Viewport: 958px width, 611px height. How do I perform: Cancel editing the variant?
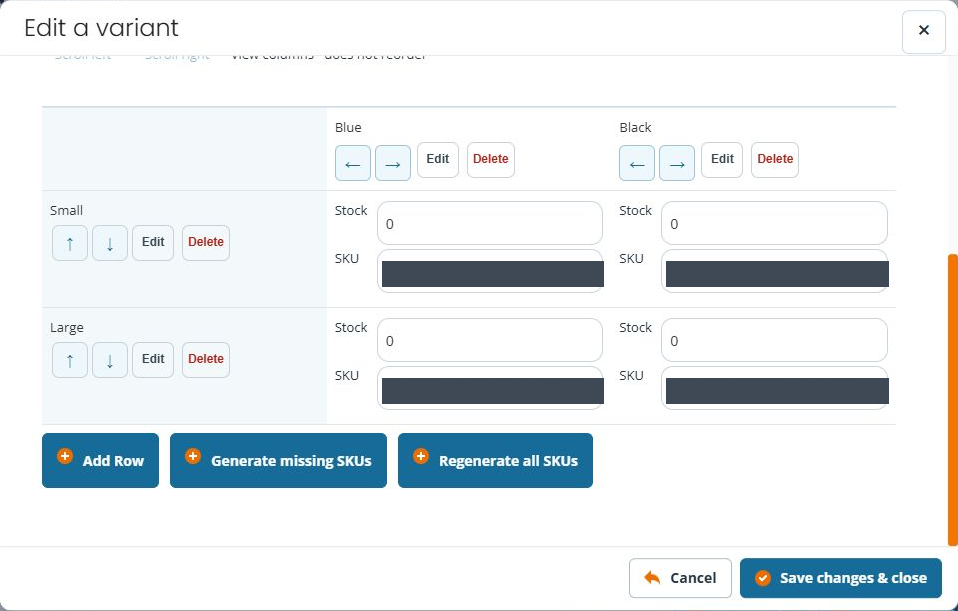pyautogui.click(x=680, y=578)
